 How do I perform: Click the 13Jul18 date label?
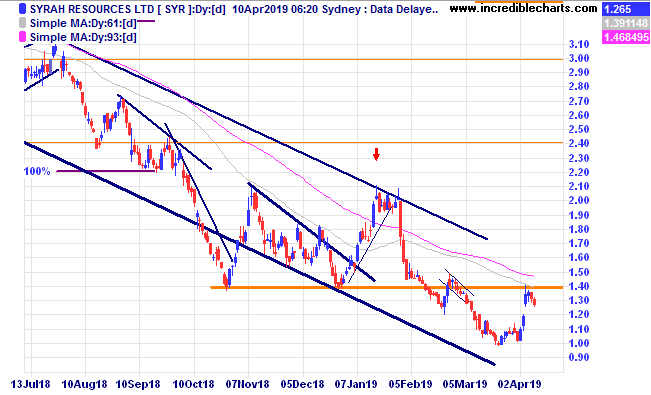pyautogui.click(x=30, y=384)
